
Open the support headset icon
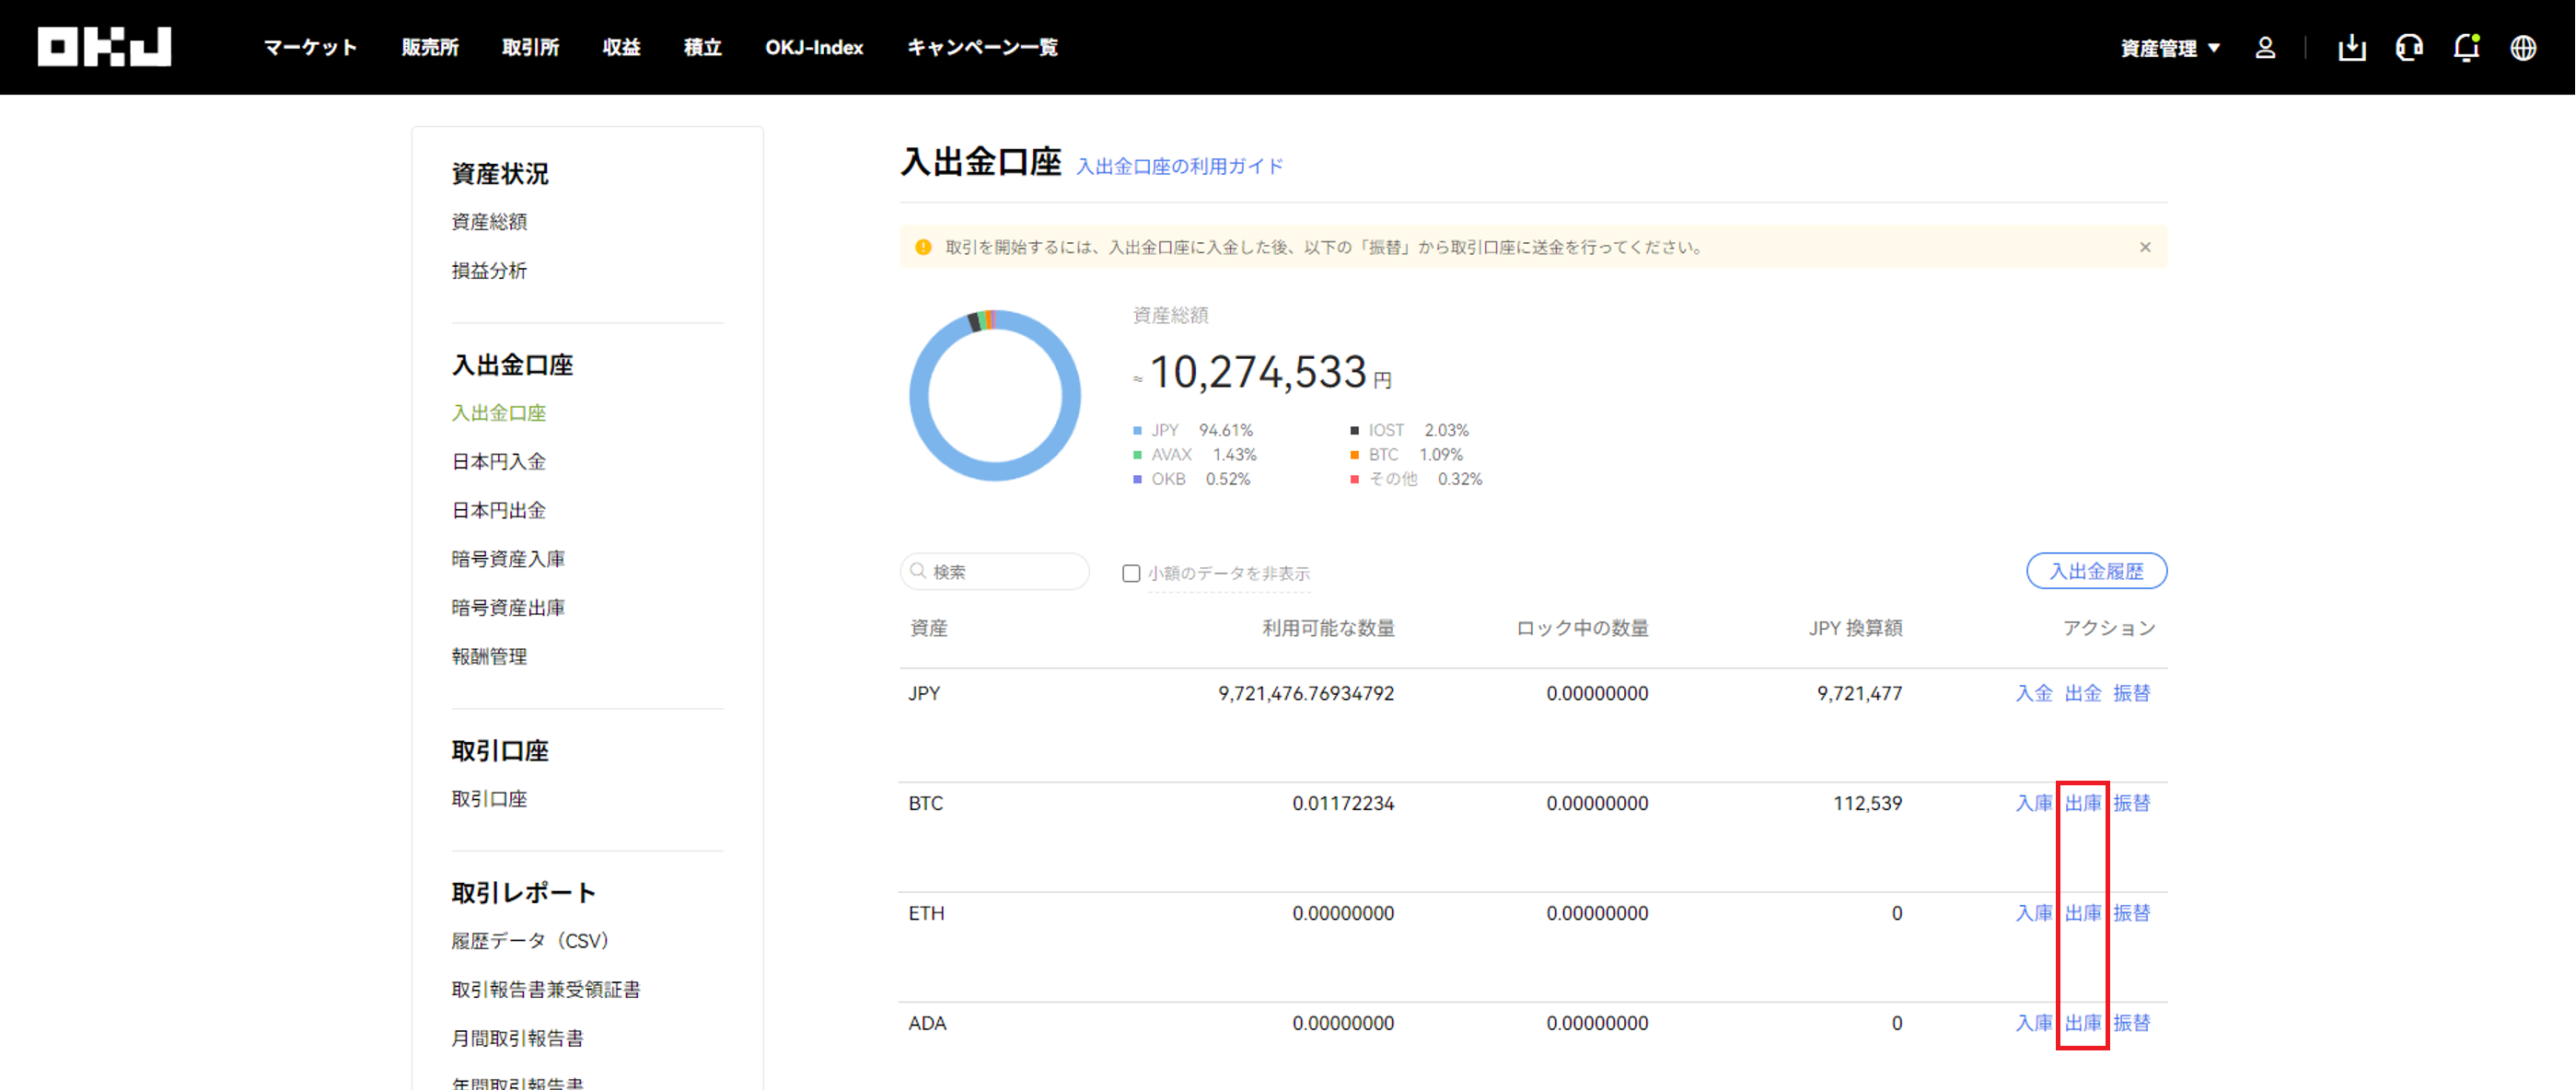[2408, 47]
